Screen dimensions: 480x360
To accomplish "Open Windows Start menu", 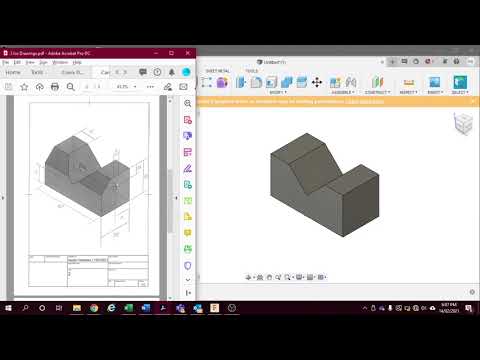I will pos(8,308).
